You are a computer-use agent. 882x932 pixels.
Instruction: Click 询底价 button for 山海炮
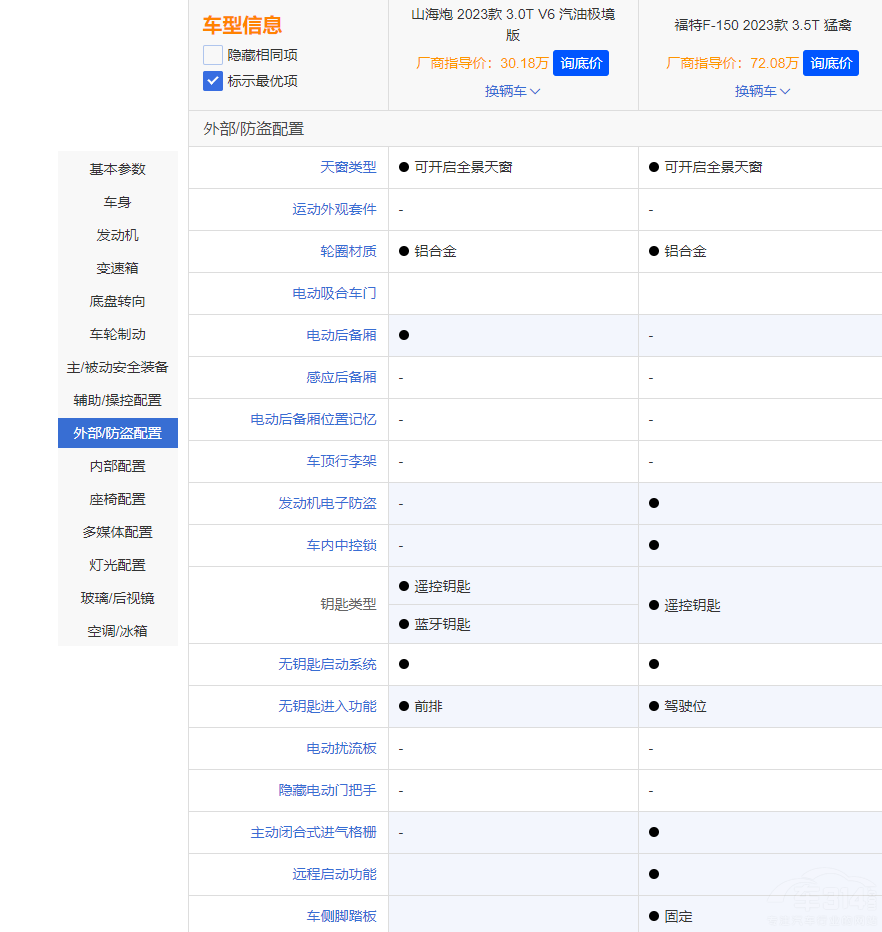pos(580,63)
